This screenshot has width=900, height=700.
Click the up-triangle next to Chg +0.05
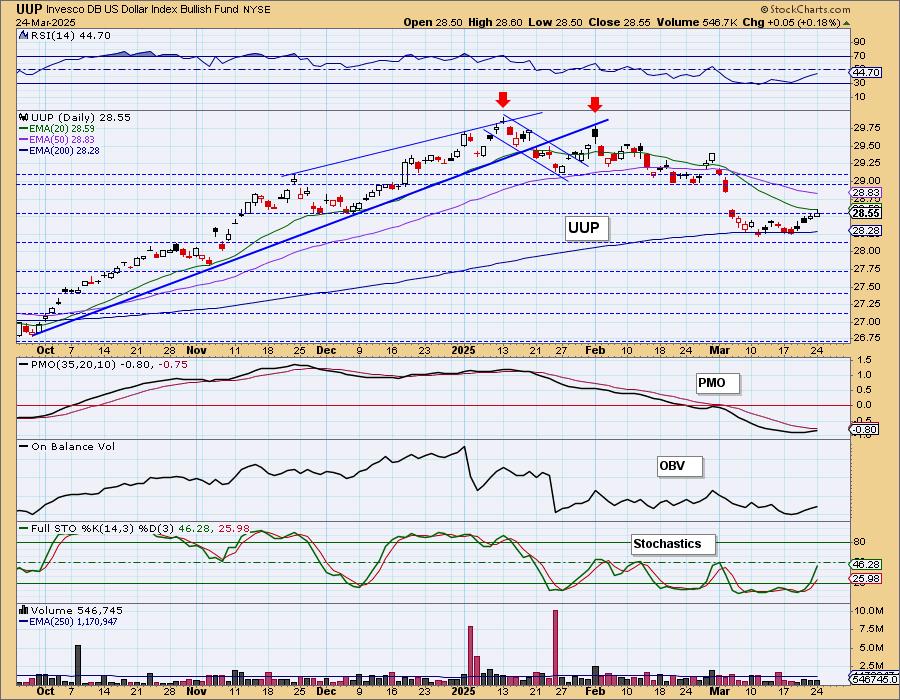pos(846,23)
